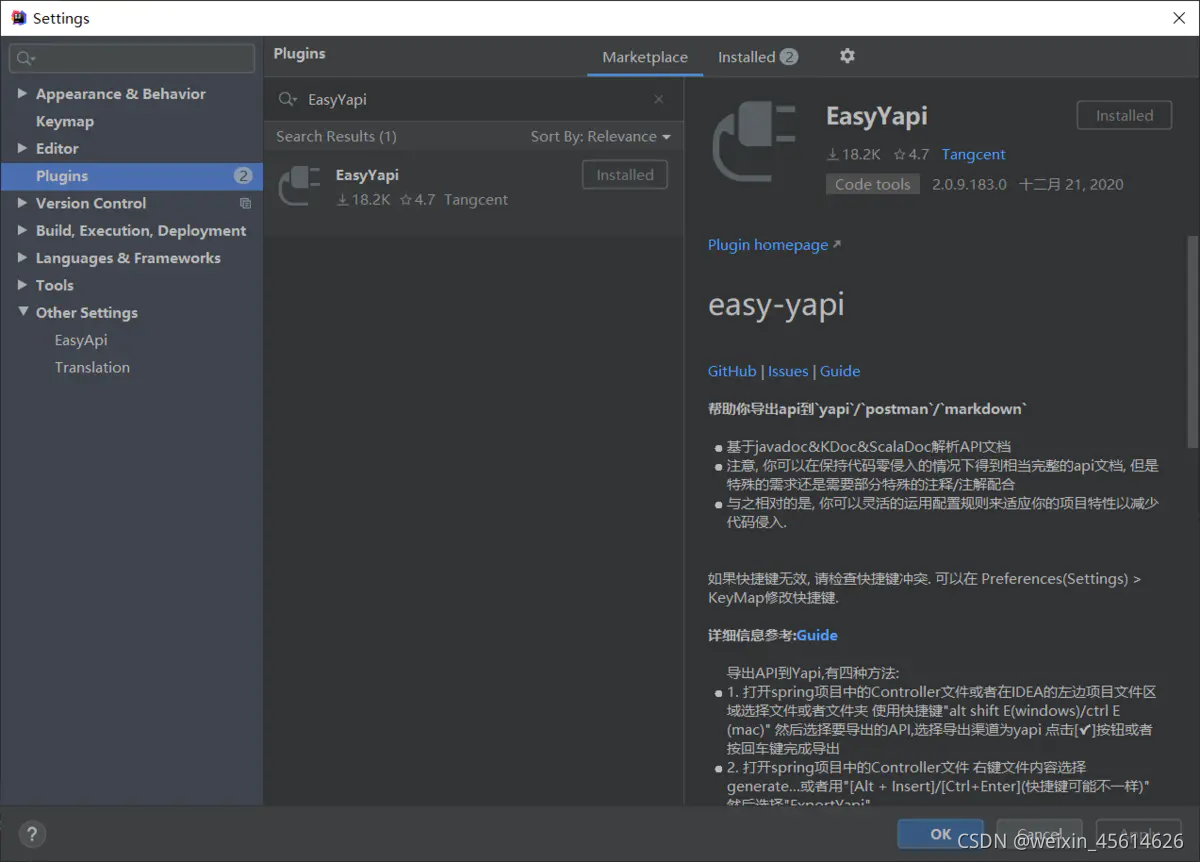Open the help question mark button
This screenshot has width=1200, height=862.
(31, 834)
